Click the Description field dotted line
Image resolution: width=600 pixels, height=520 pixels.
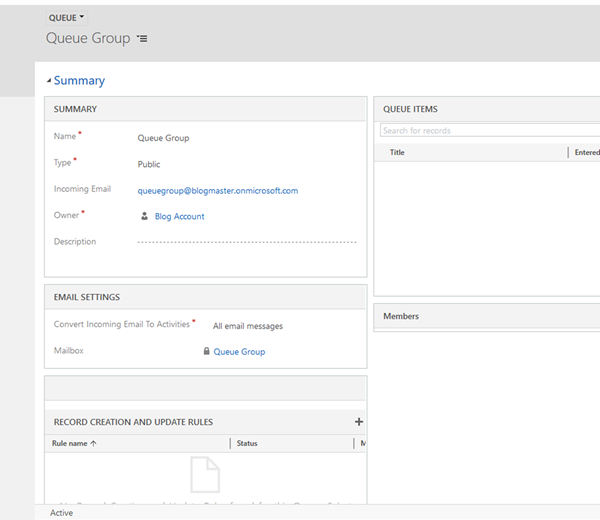point(246,242)
